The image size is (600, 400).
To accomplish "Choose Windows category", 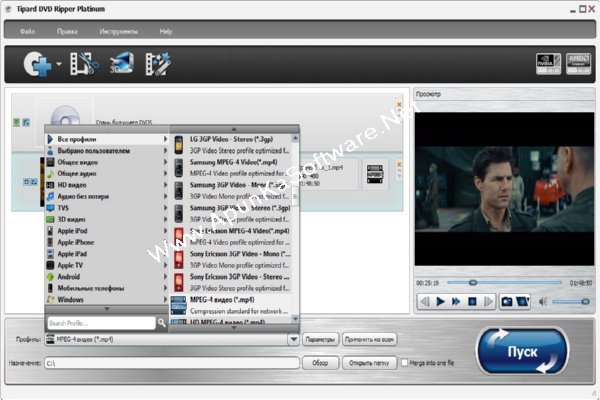I will coord(107,299).
